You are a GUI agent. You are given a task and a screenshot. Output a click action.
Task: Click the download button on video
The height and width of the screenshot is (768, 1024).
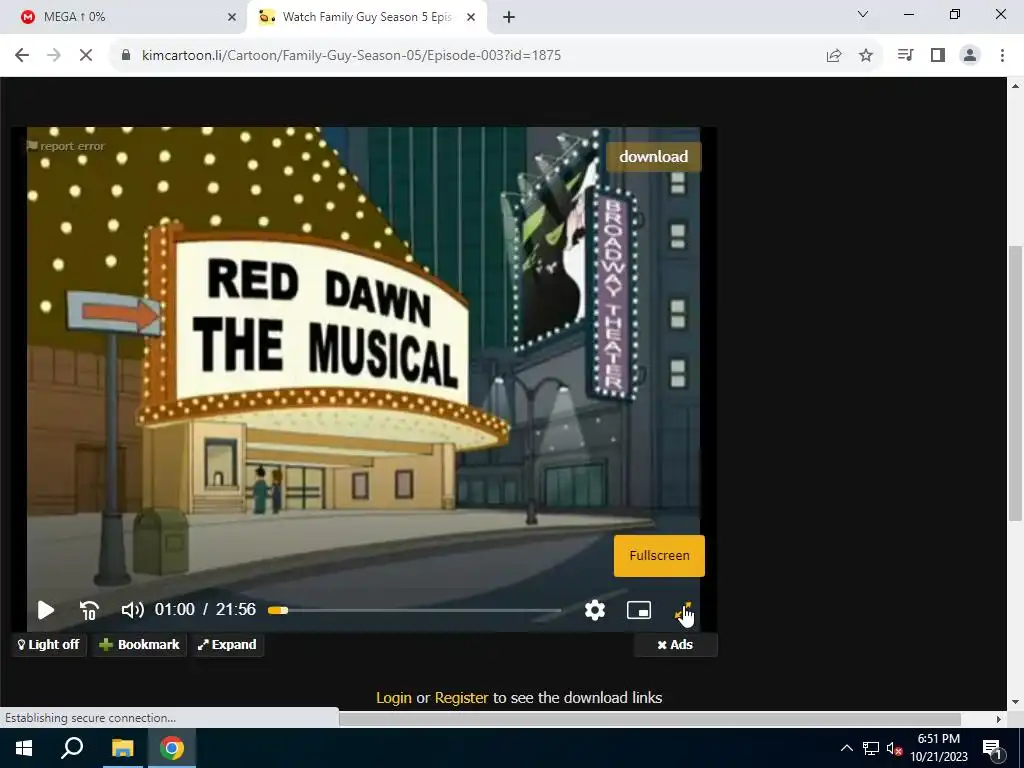[653, 157]
